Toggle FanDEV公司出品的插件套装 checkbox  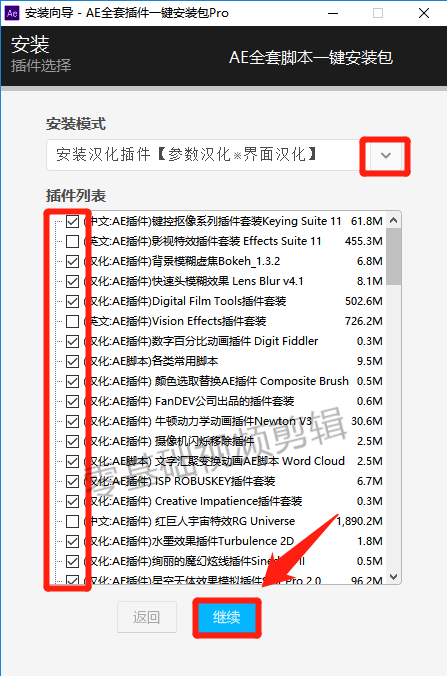coord(72,401)
